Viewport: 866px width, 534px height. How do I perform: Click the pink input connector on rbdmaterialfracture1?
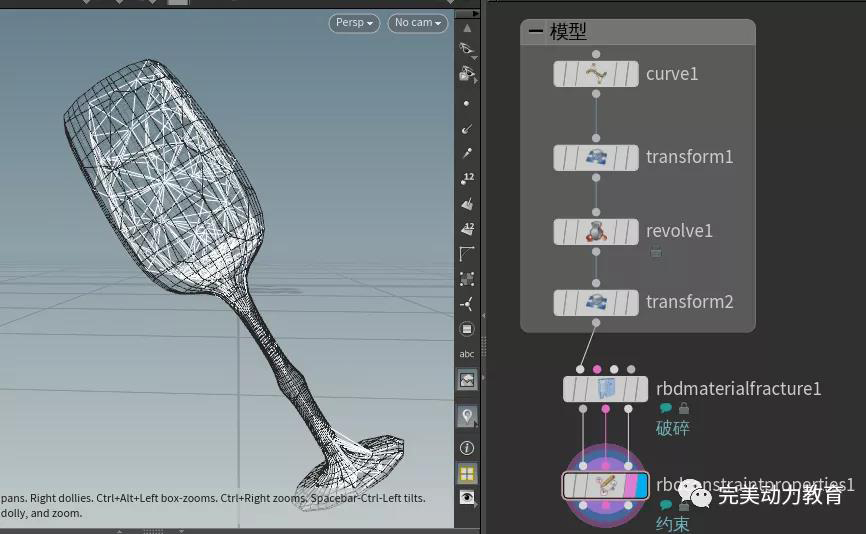tap(597, 370)
